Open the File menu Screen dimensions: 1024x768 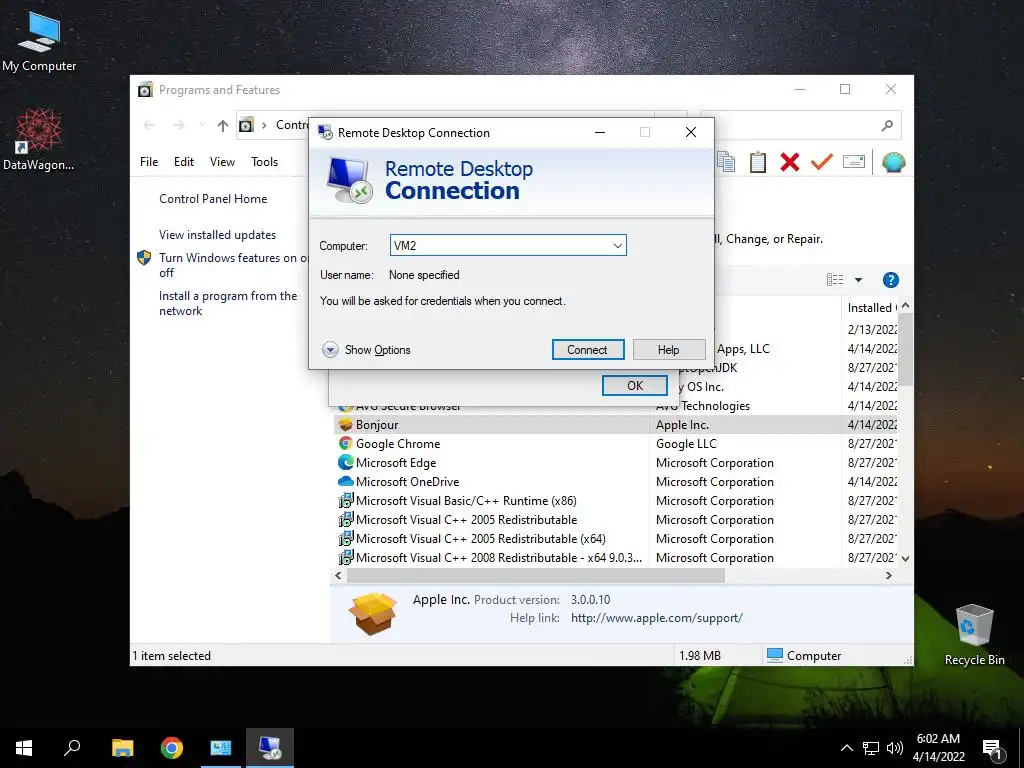click(149, 161)
